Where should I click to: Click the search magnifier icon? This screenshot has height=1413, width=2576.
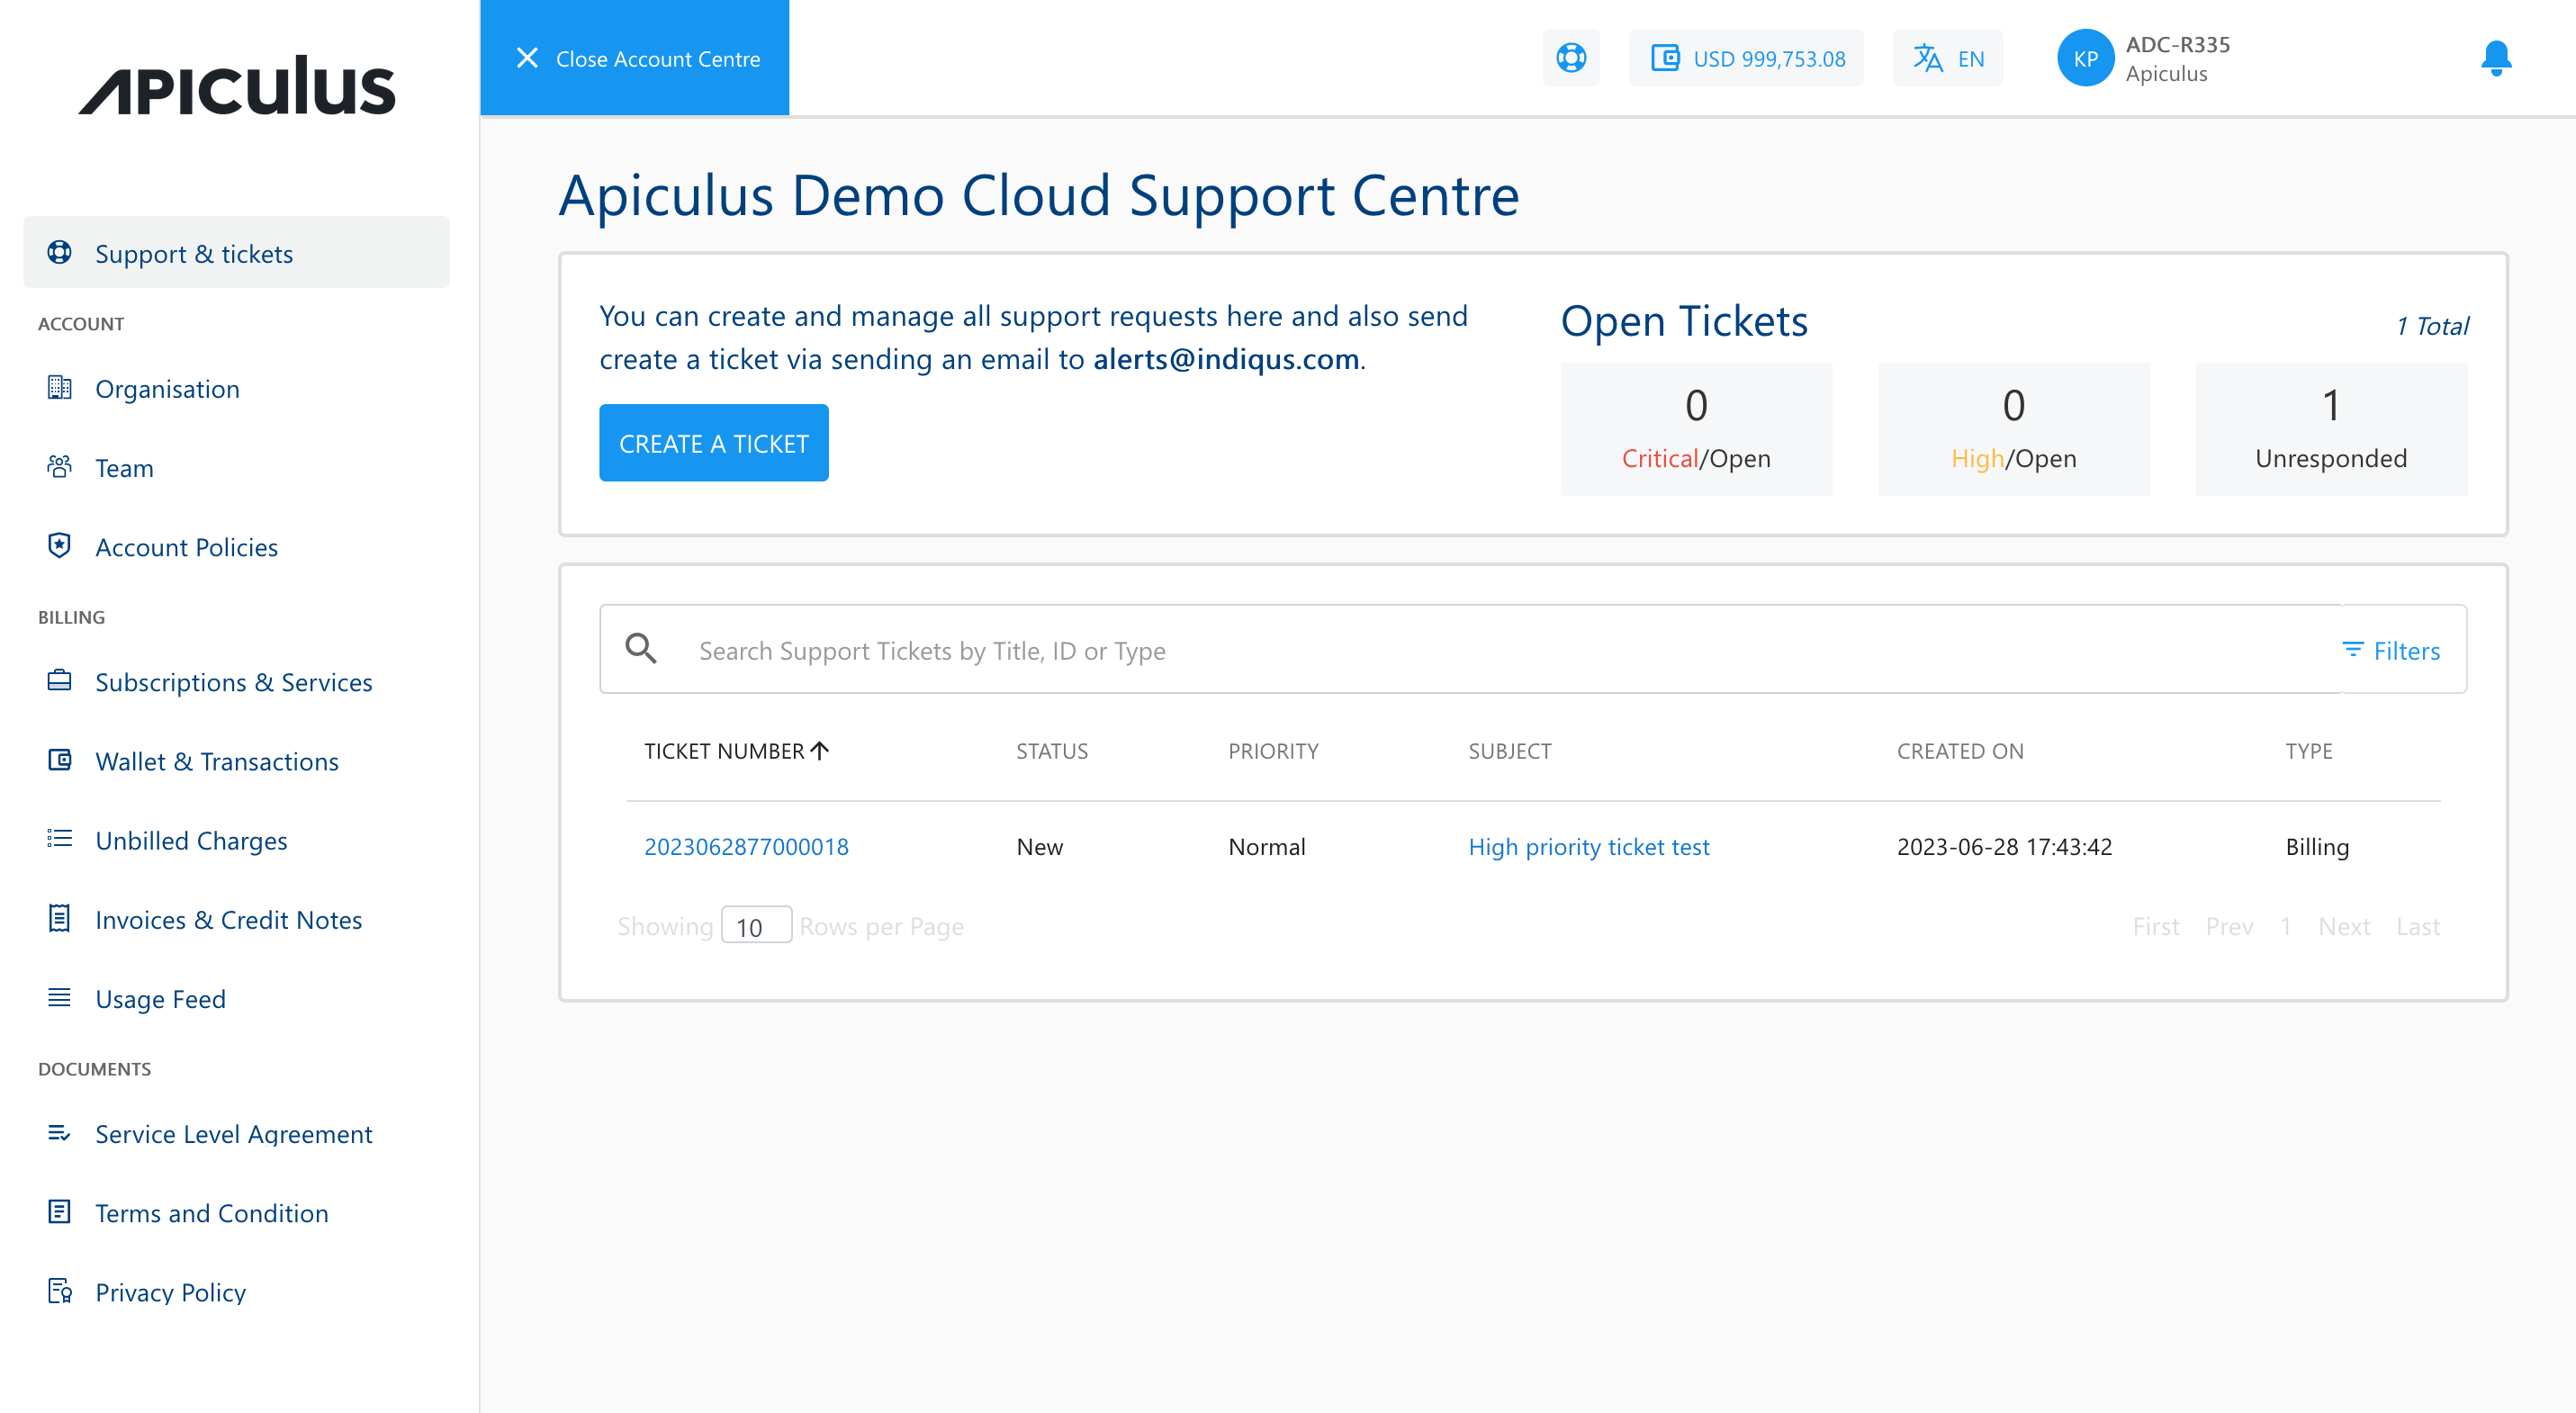click(x=641, y=649)
